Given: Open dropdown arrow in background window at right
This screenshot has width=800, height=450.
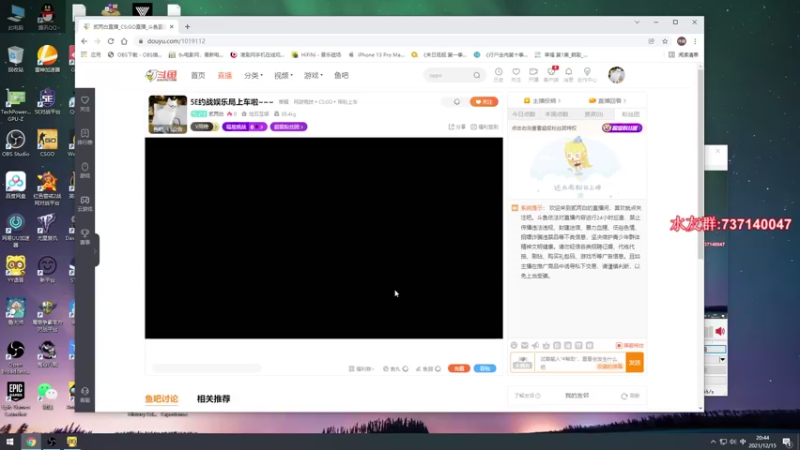Looking at the screenshot, I should tap(722, 360).
